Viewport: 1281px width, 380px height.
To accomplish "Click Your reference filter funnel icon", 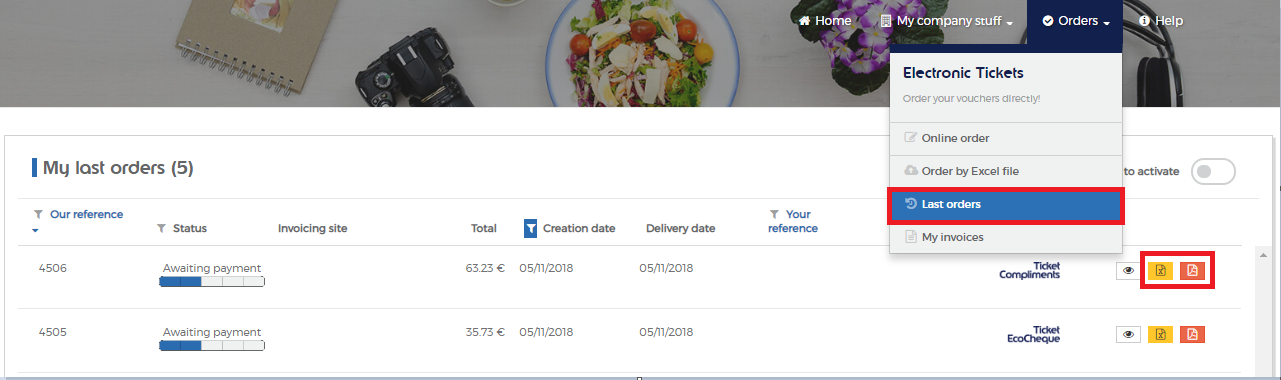I will [x=774, y=214].
